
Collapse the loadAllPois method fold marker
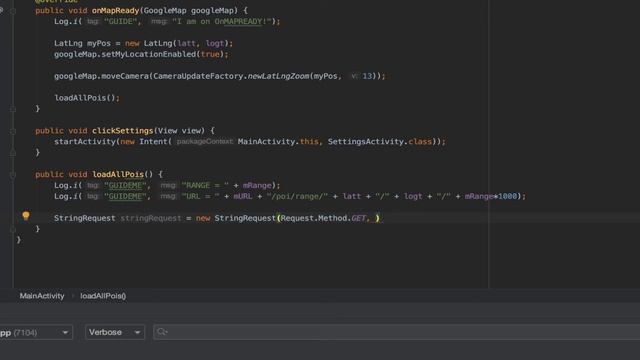pos(13,175)
